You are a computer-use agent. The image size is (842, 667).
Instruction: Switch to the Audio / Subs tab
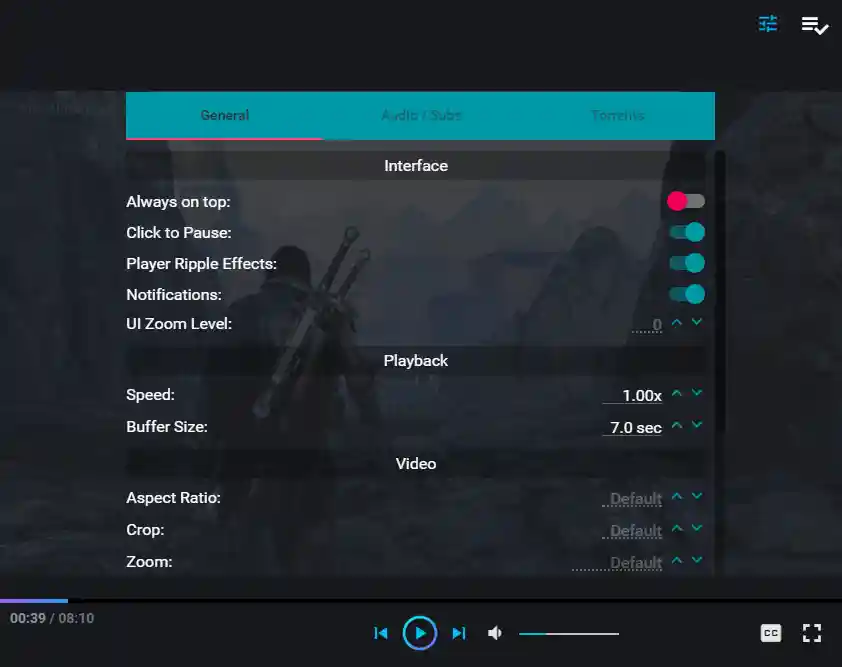point(421,115)
